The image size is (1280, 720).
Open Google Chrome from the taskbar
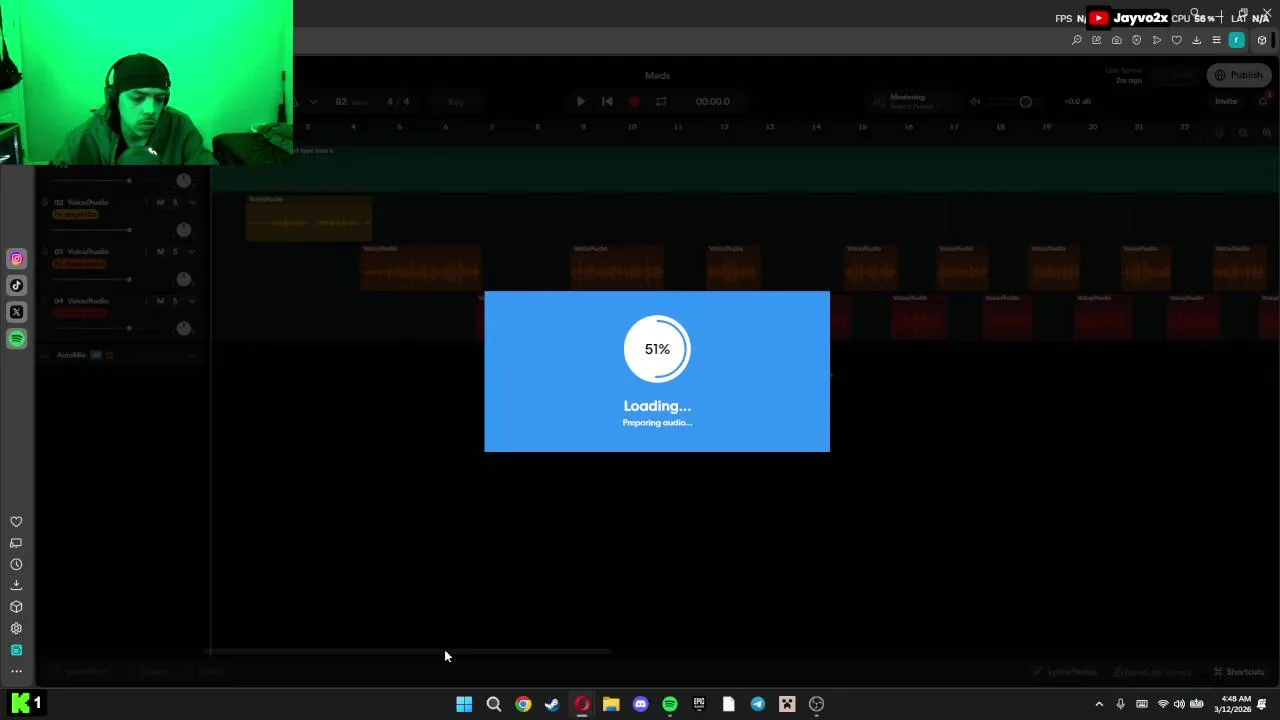(x=523, y=704)
